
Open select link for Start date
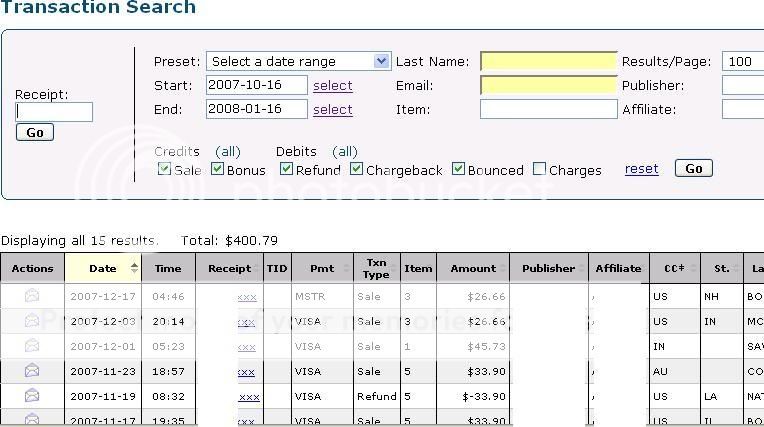point(333,85)
